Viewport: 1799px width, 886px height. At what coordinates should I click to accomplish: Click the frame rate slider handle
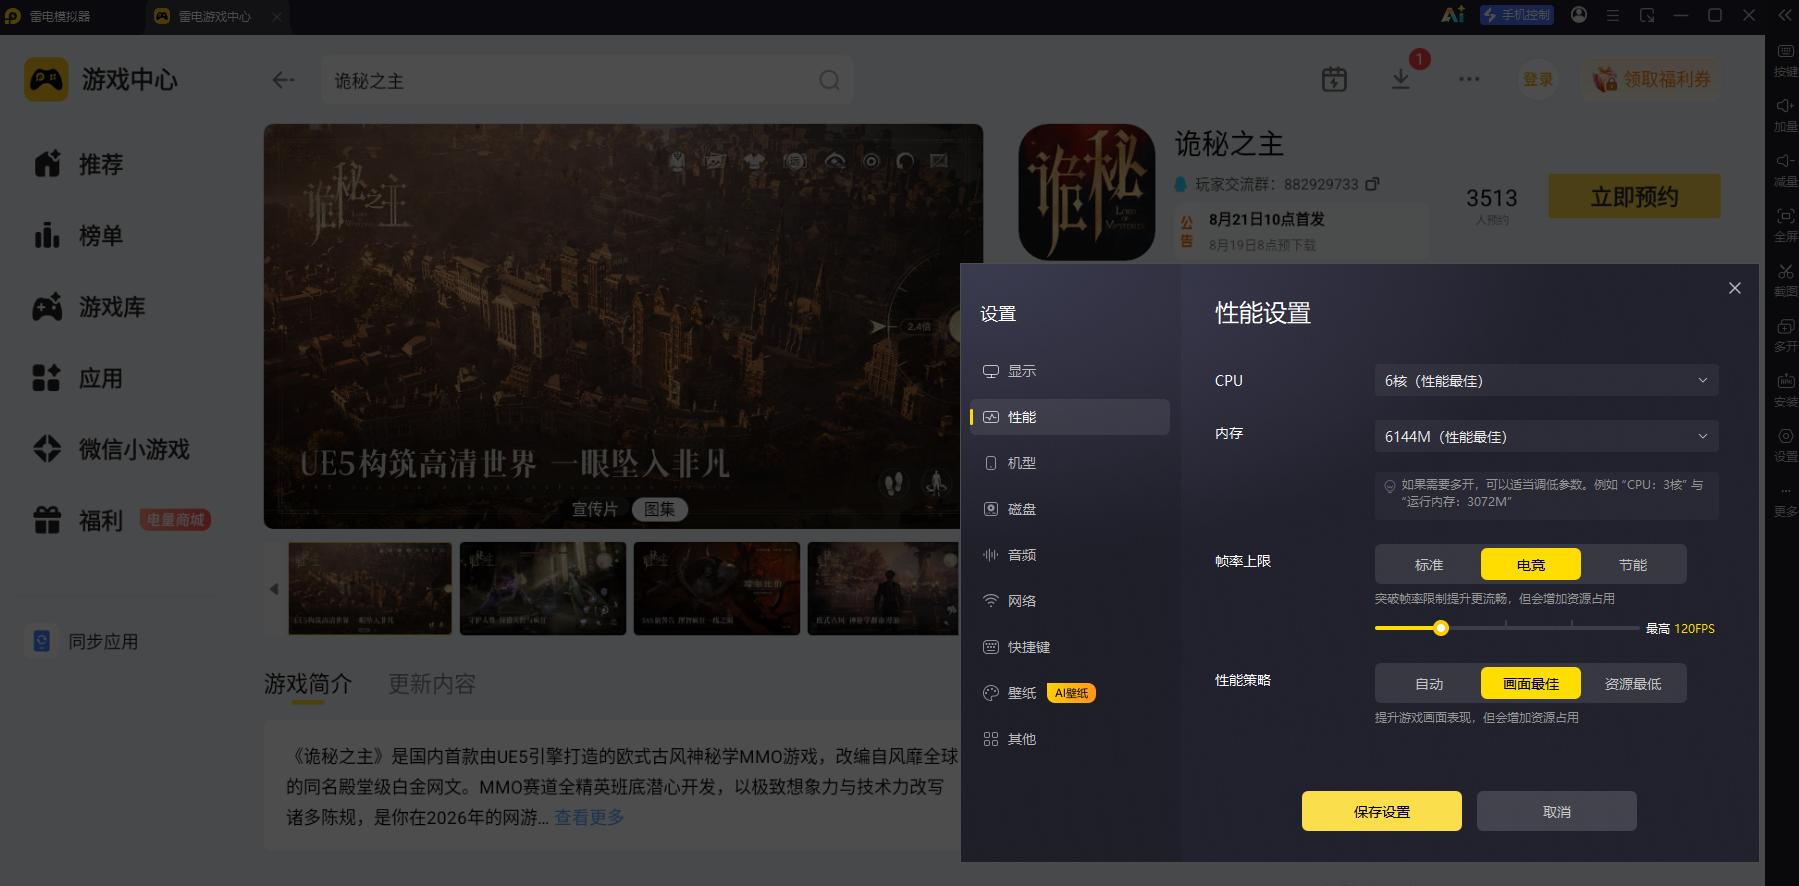pos(1441,628)
